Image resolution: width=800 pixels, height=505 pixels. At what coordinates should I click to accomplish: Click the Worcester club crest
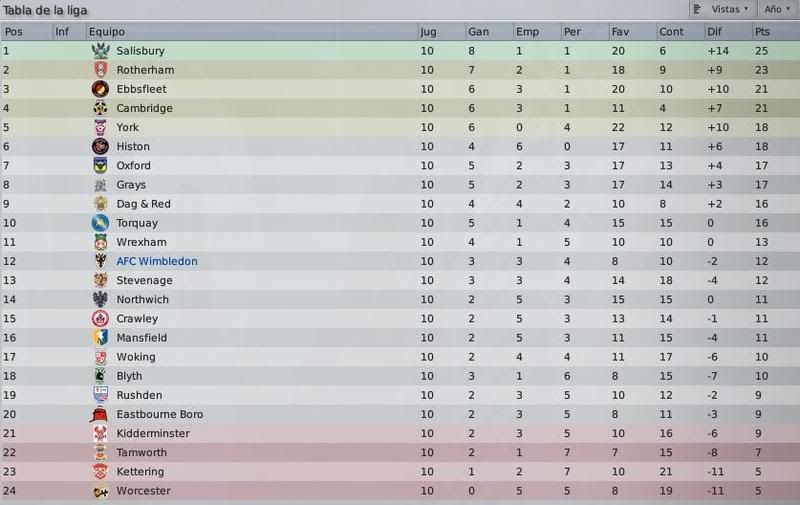pos(101,491)
